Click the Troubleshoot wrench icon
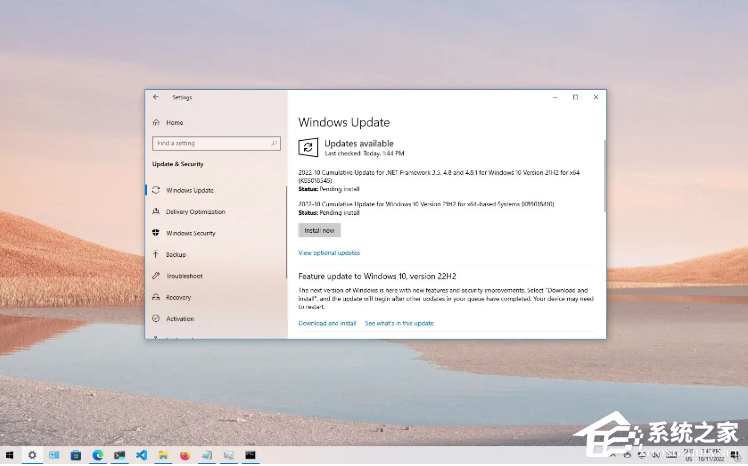748x466 pixels. pyautogui.click(x=156, y=276)
